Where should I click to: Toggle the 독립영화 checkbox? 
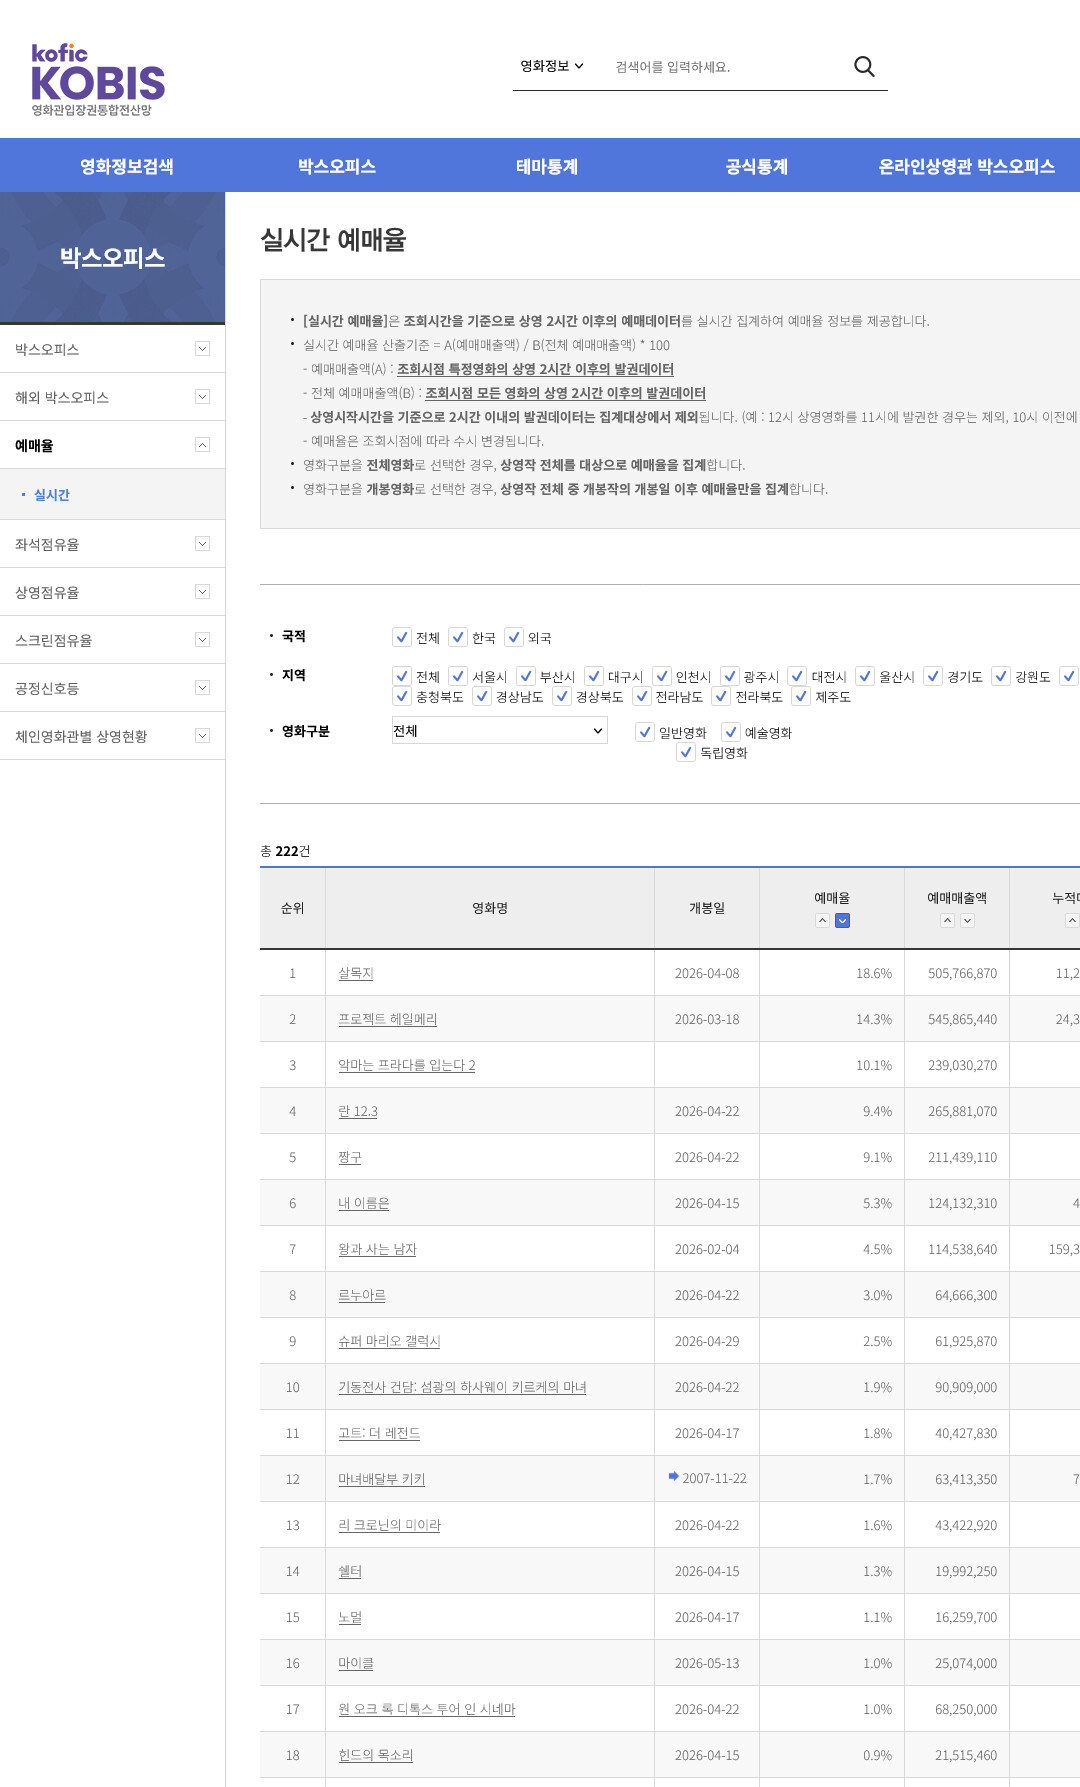pos(686,752)
